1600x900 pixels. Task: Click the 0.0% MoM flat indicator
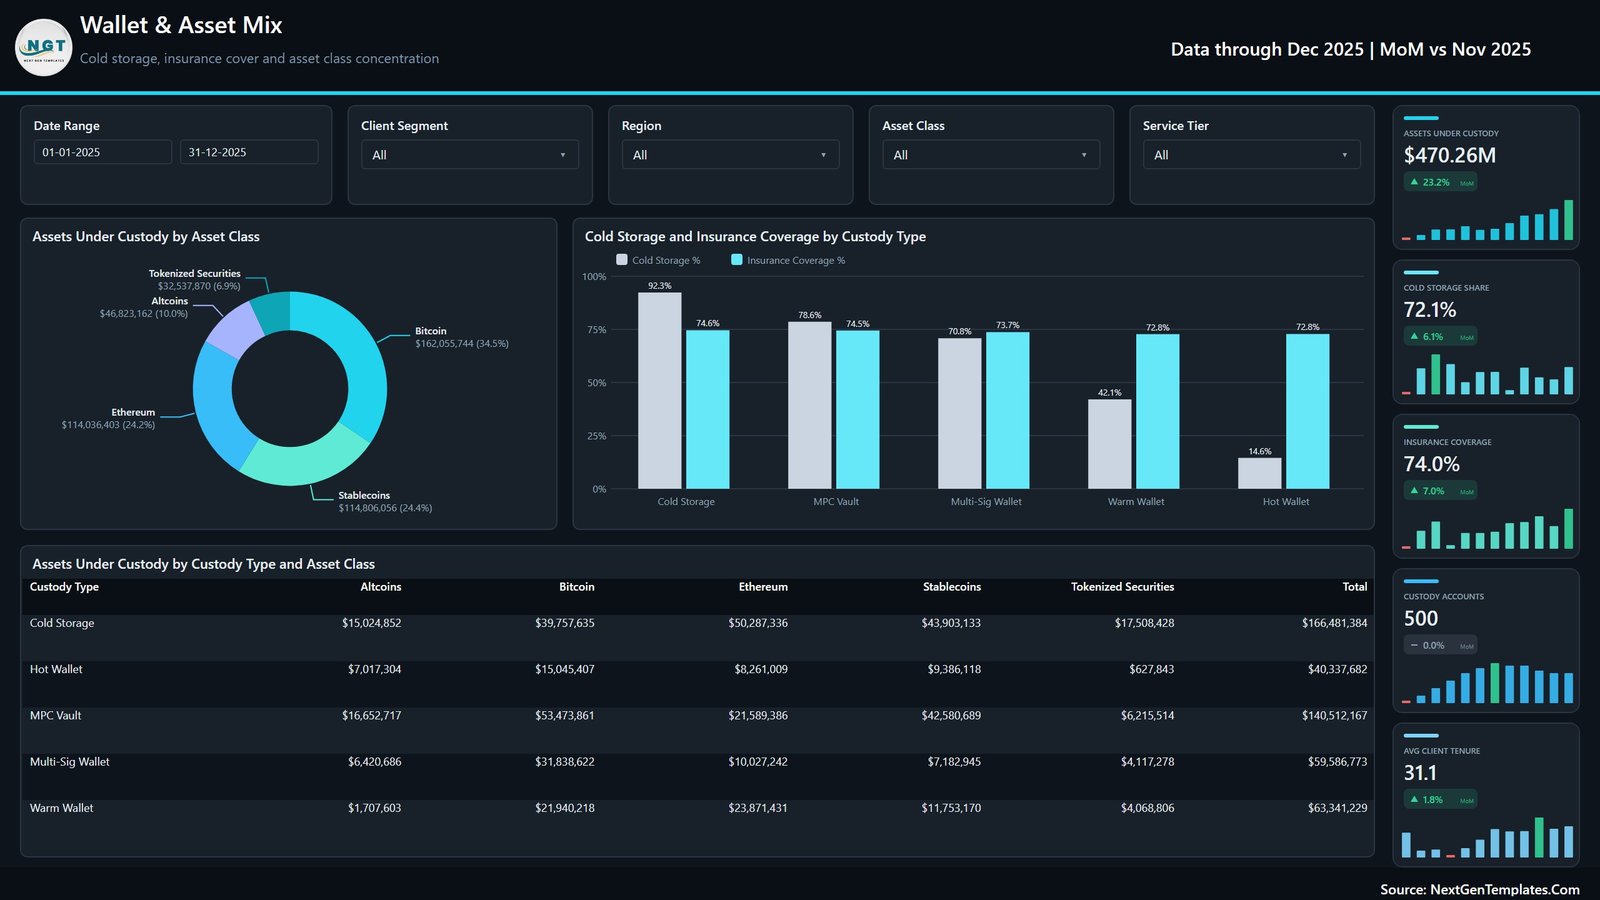pyautogui.click(x=1440, y=645)
